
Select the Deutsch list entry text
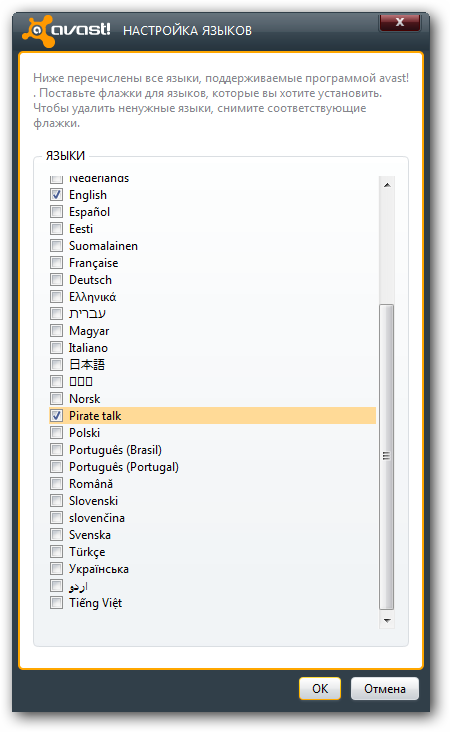point(90,280)
